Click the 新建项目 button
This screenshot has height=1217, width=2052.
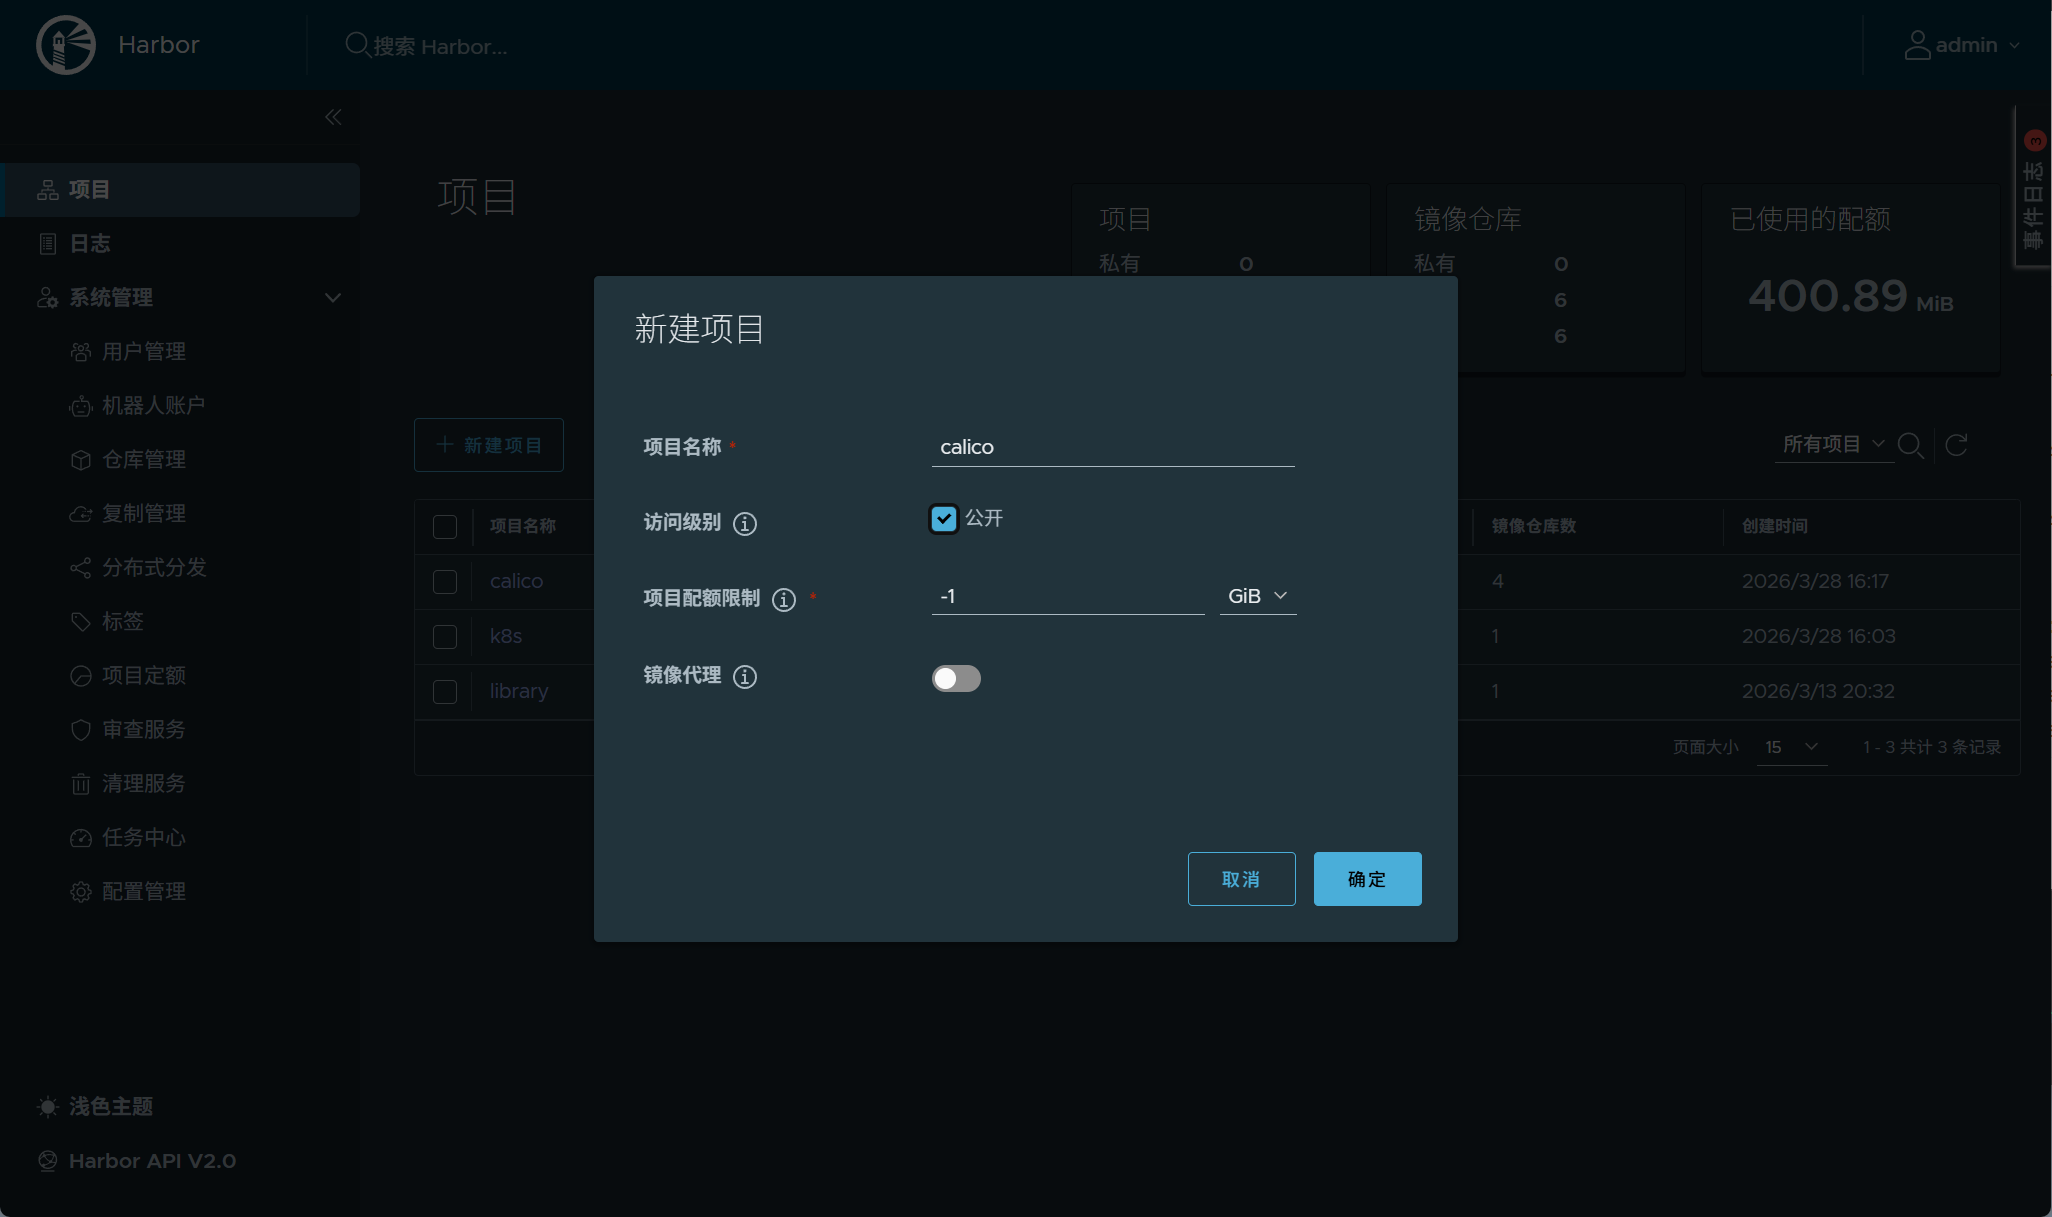(489, 445)
